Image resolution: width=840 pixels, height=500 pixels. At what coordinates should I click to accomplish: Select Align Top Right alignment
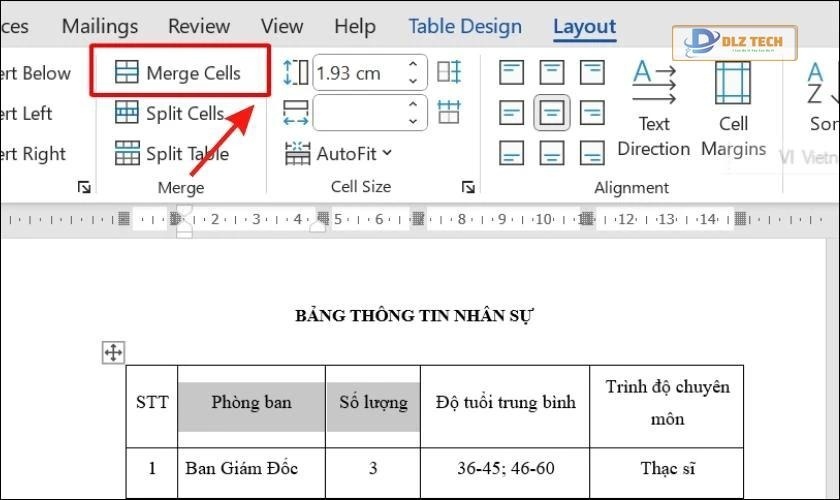pos(592,72)
